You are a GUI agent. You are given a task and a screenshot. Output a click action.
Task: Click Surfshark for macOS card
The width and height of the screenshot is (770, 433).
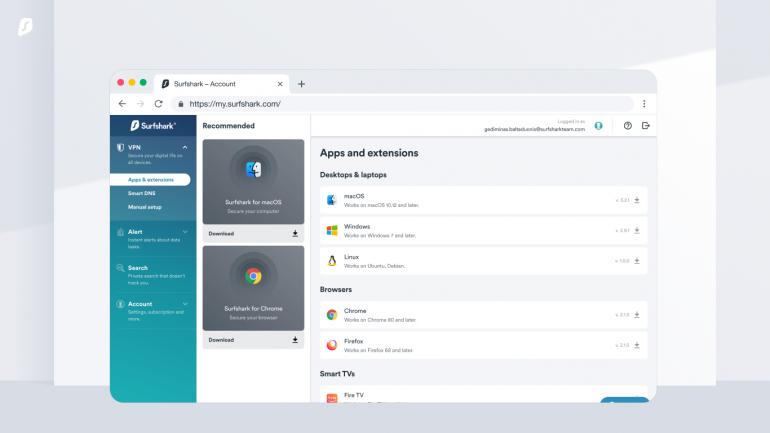[x=253, y=182]
